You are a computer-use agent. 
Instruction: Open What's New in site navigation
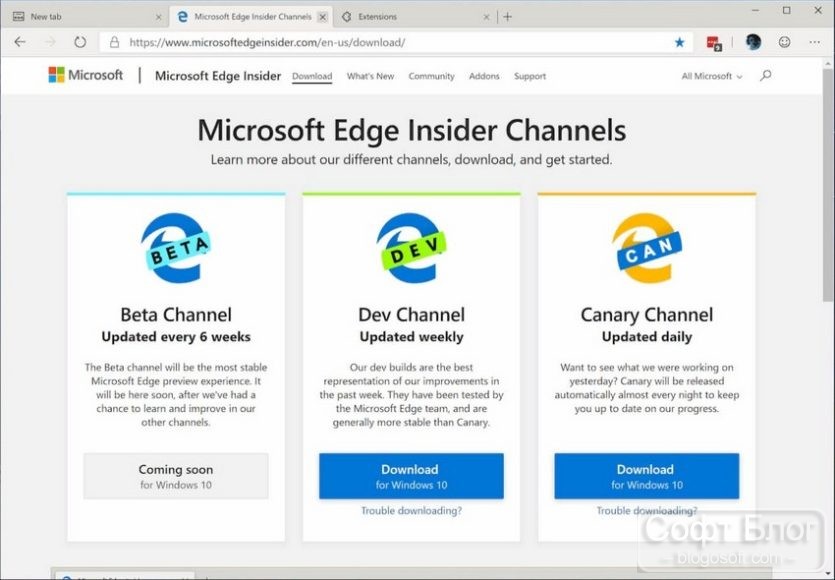coord(370,76)
